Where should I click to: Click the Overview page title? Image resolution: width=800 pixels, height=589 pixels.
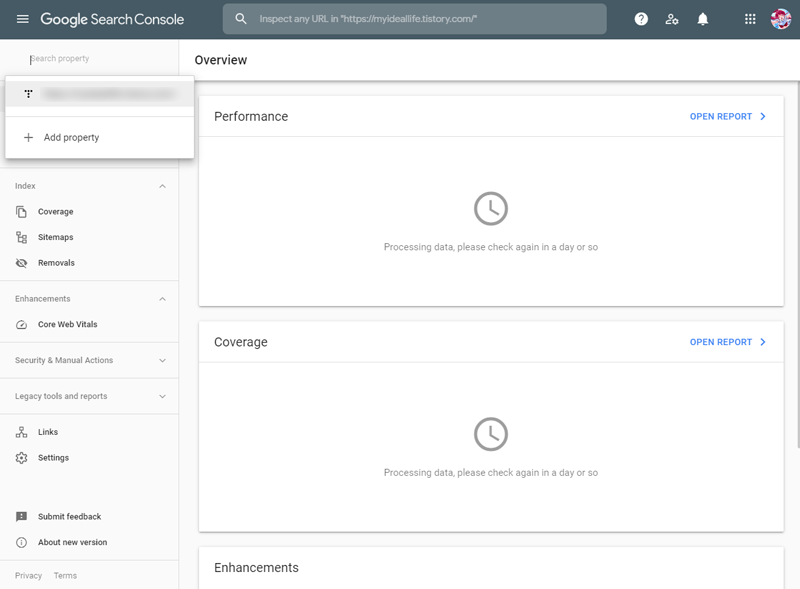point(221,60)
